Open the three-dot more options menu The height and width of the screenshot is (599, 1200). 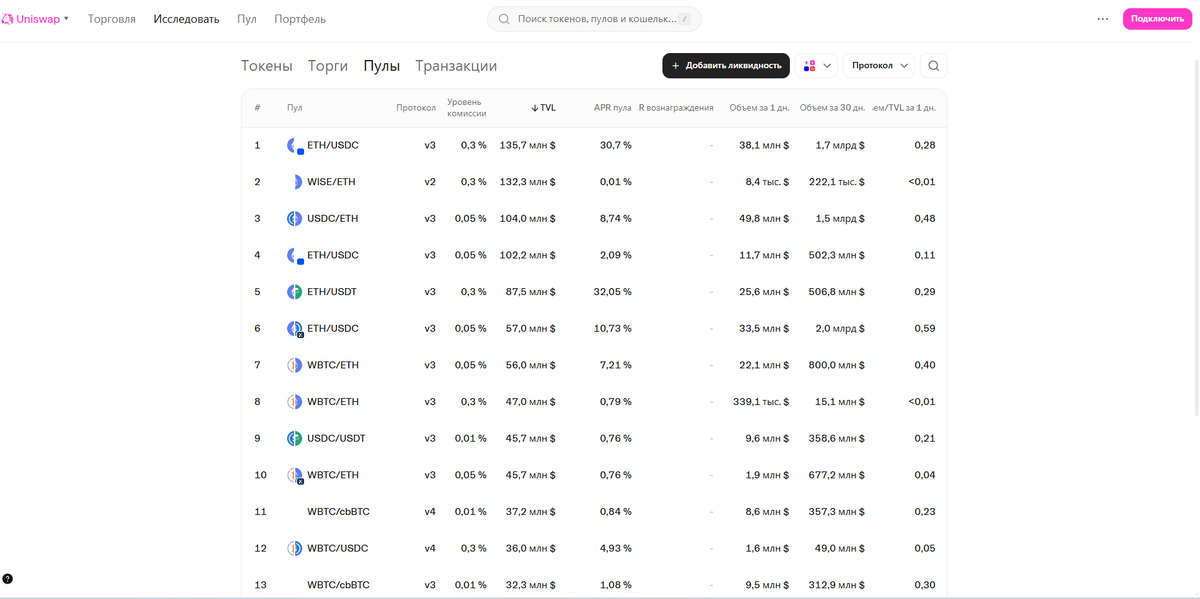click(1103, 19)
